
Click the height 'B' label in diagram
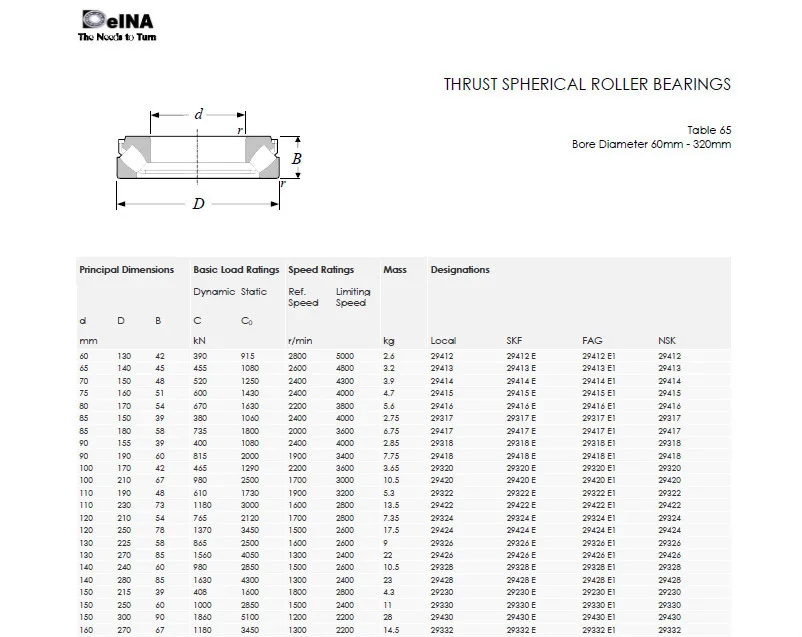click(x=296, y=158)
